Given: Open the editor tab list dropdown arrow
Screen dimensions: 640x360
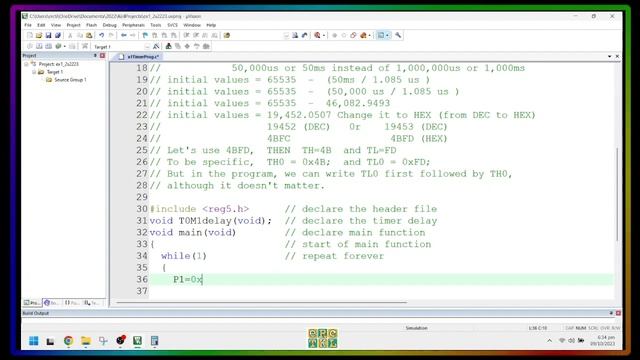Looking at the screenshot, I should pos(609,56).
